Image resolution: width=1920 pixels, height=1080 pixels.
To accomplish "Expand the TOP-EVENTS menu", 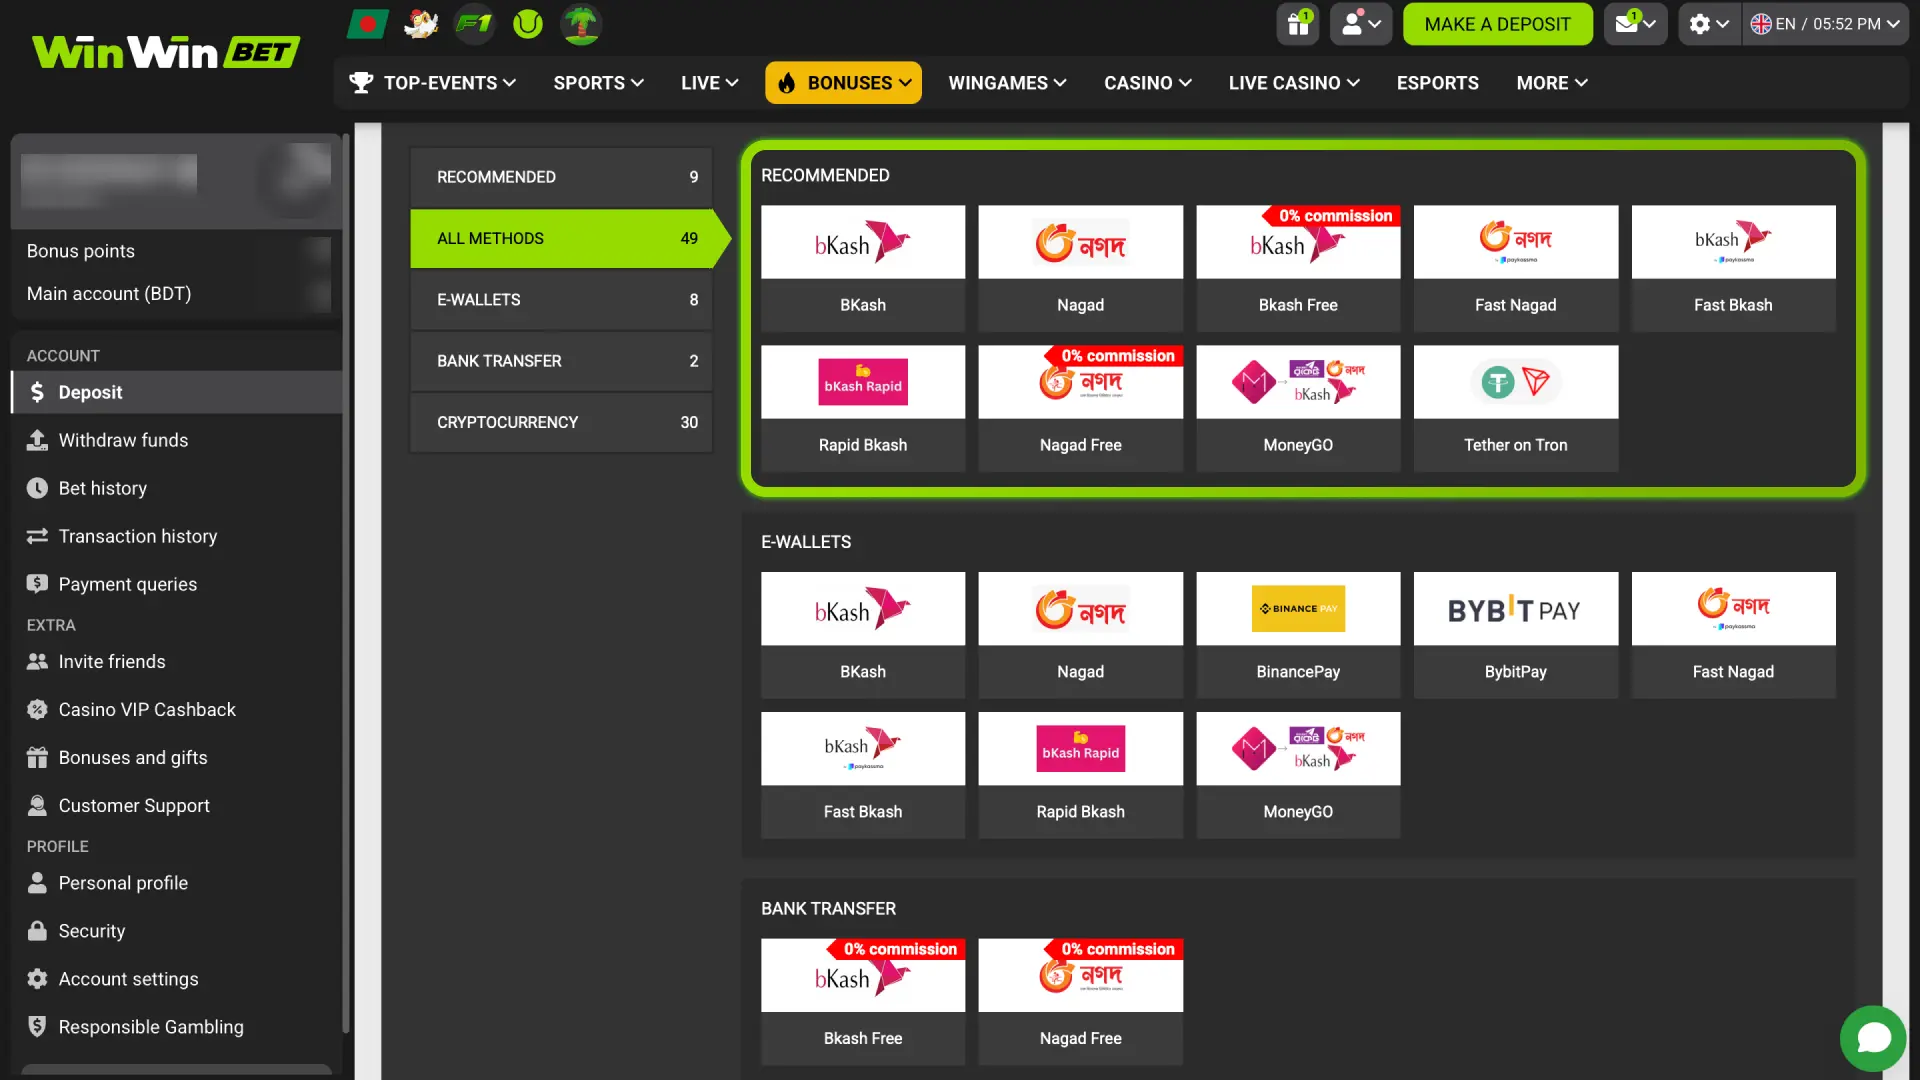I will tap(432, 83).
